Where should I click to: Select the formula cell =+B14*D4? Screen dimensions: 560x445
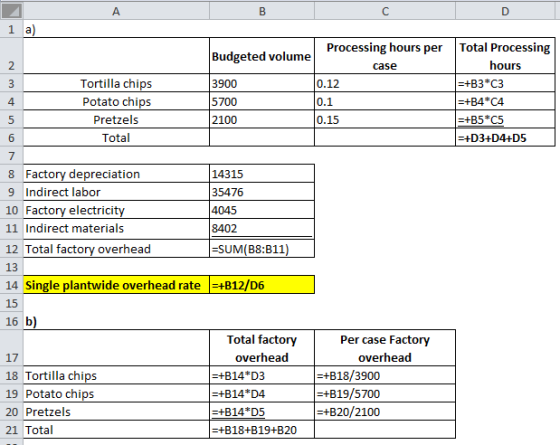point(262,394)
